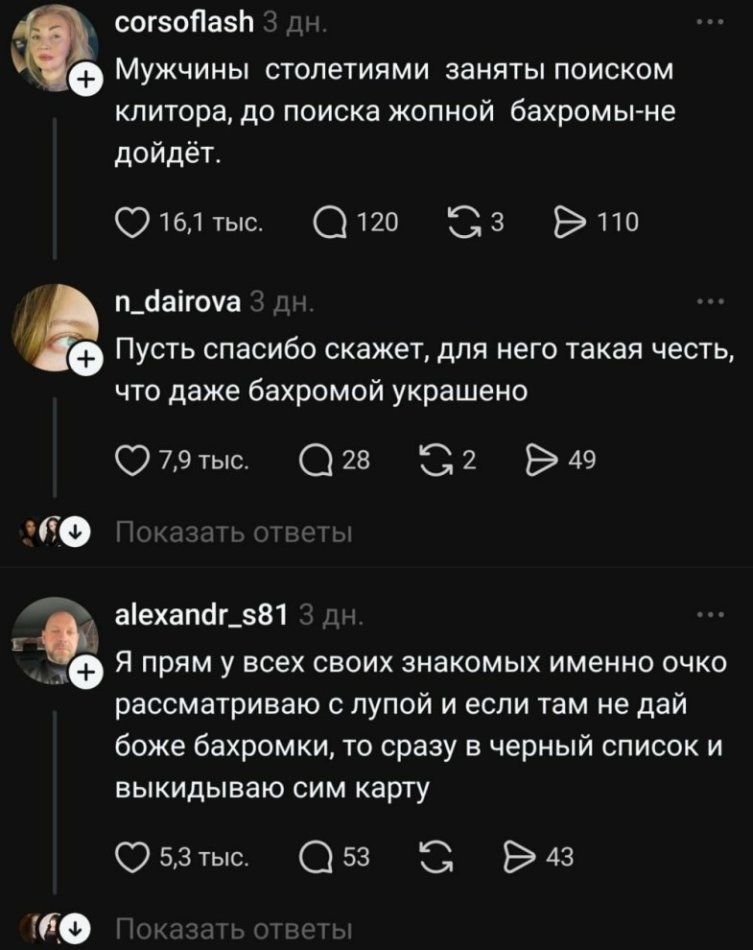This screenshot has width=753, height=950.
Task: Follow n_dairova via avatar plus badge
Action: [x=88, y=354]
